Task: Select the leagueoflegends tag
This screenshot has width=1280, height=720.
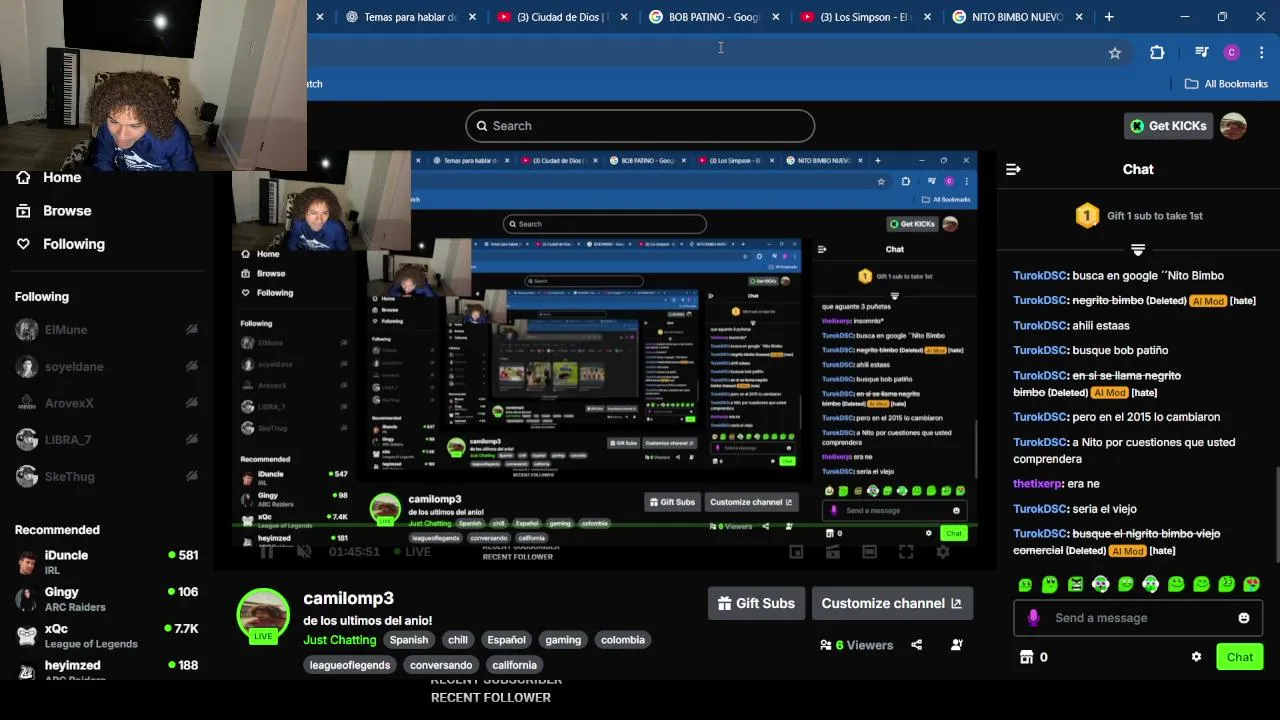Action: click(x=350, y=665)
